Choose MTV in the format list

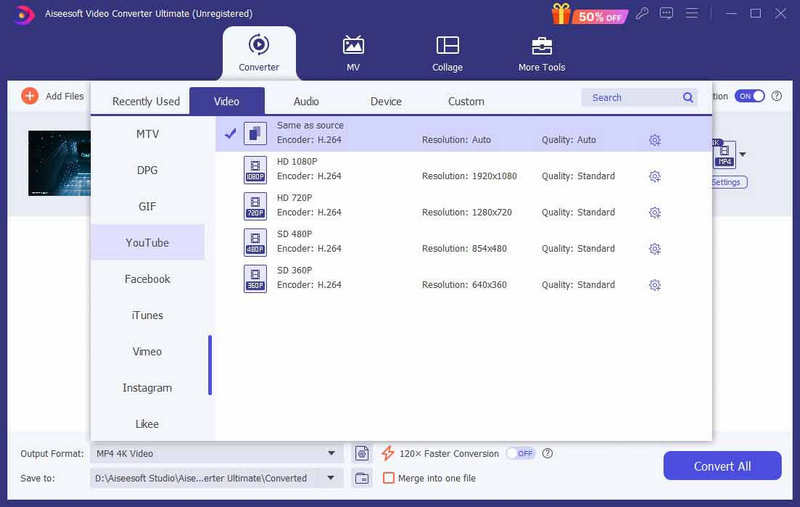point(147,134)
